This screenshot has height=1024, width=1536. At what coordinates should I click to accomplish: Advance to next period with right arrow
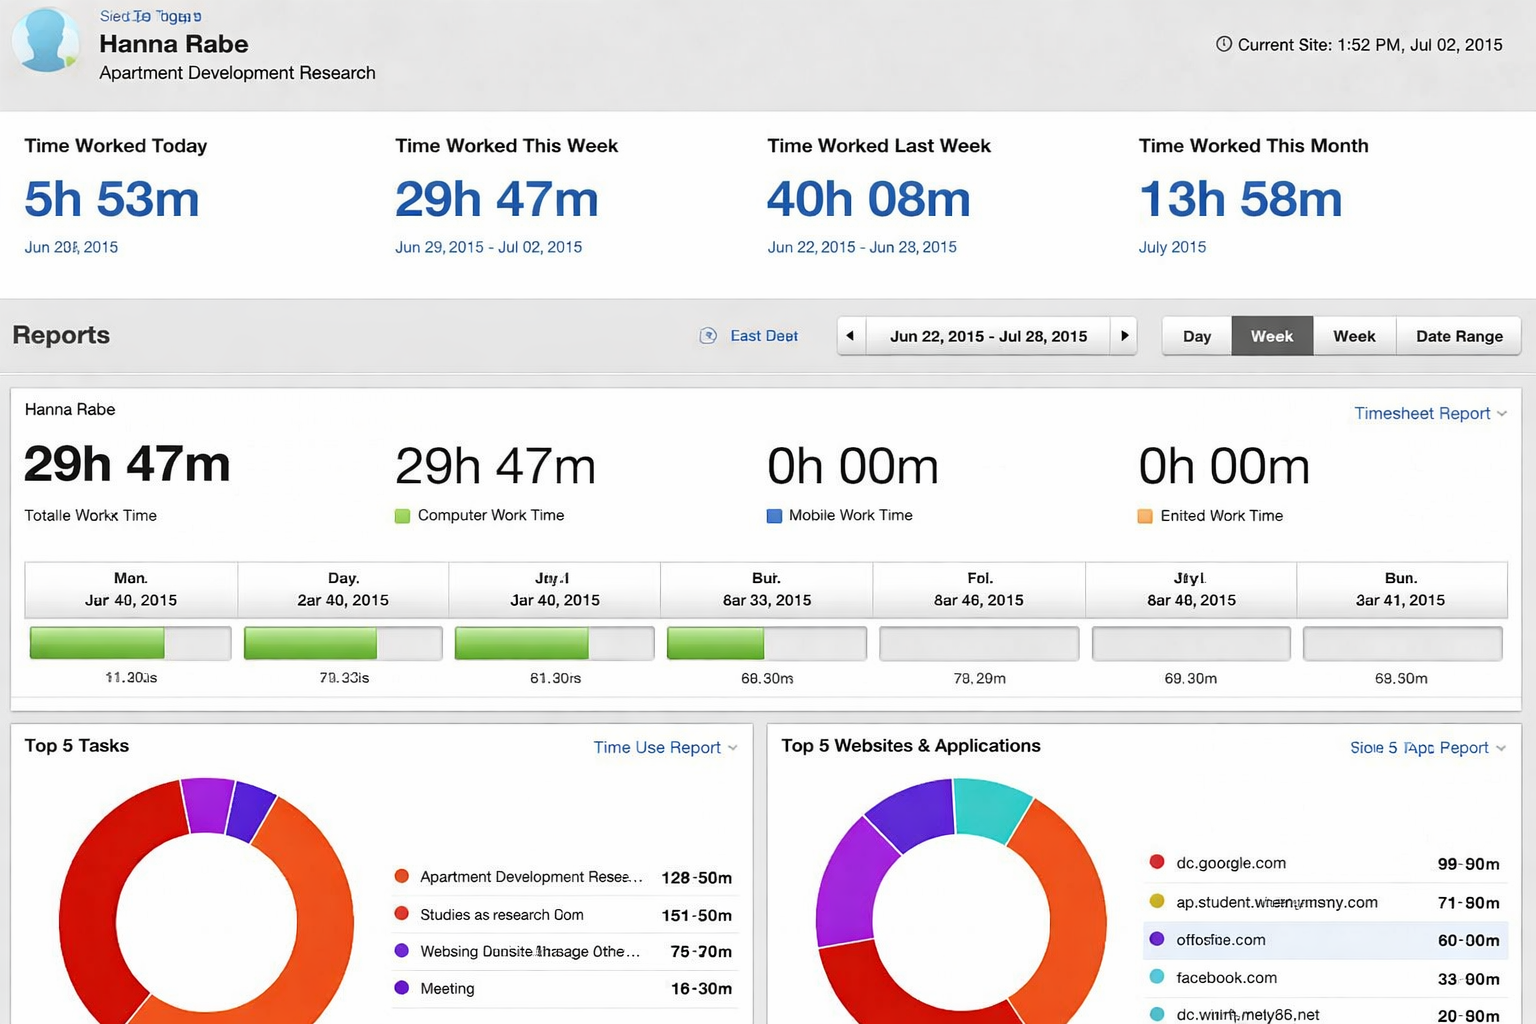click(1124, 336)
